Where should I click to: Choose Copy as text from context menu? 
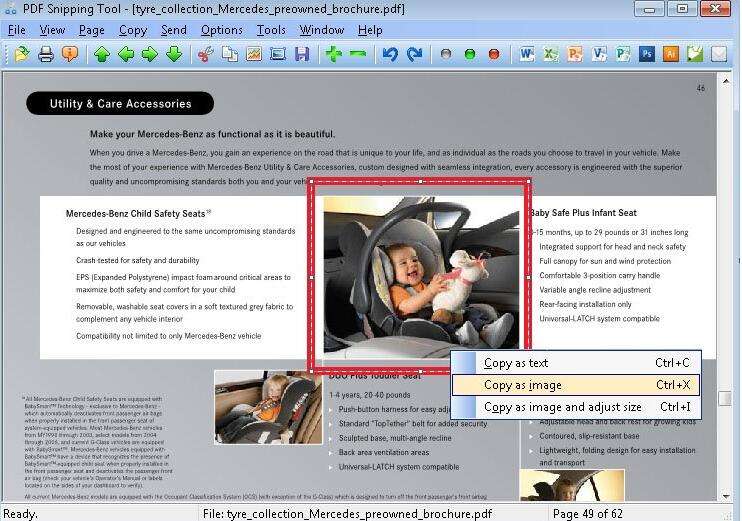point(576,363)
